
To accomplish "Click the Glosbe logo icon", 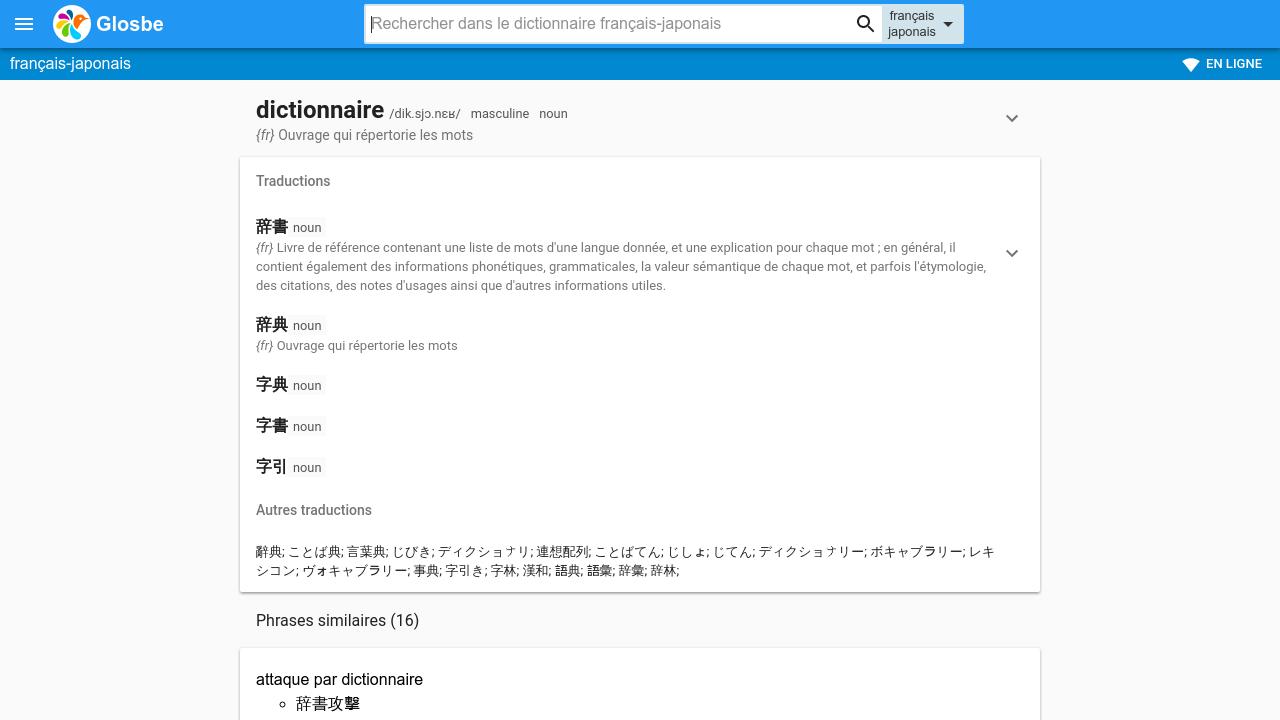I will (72, 24).
